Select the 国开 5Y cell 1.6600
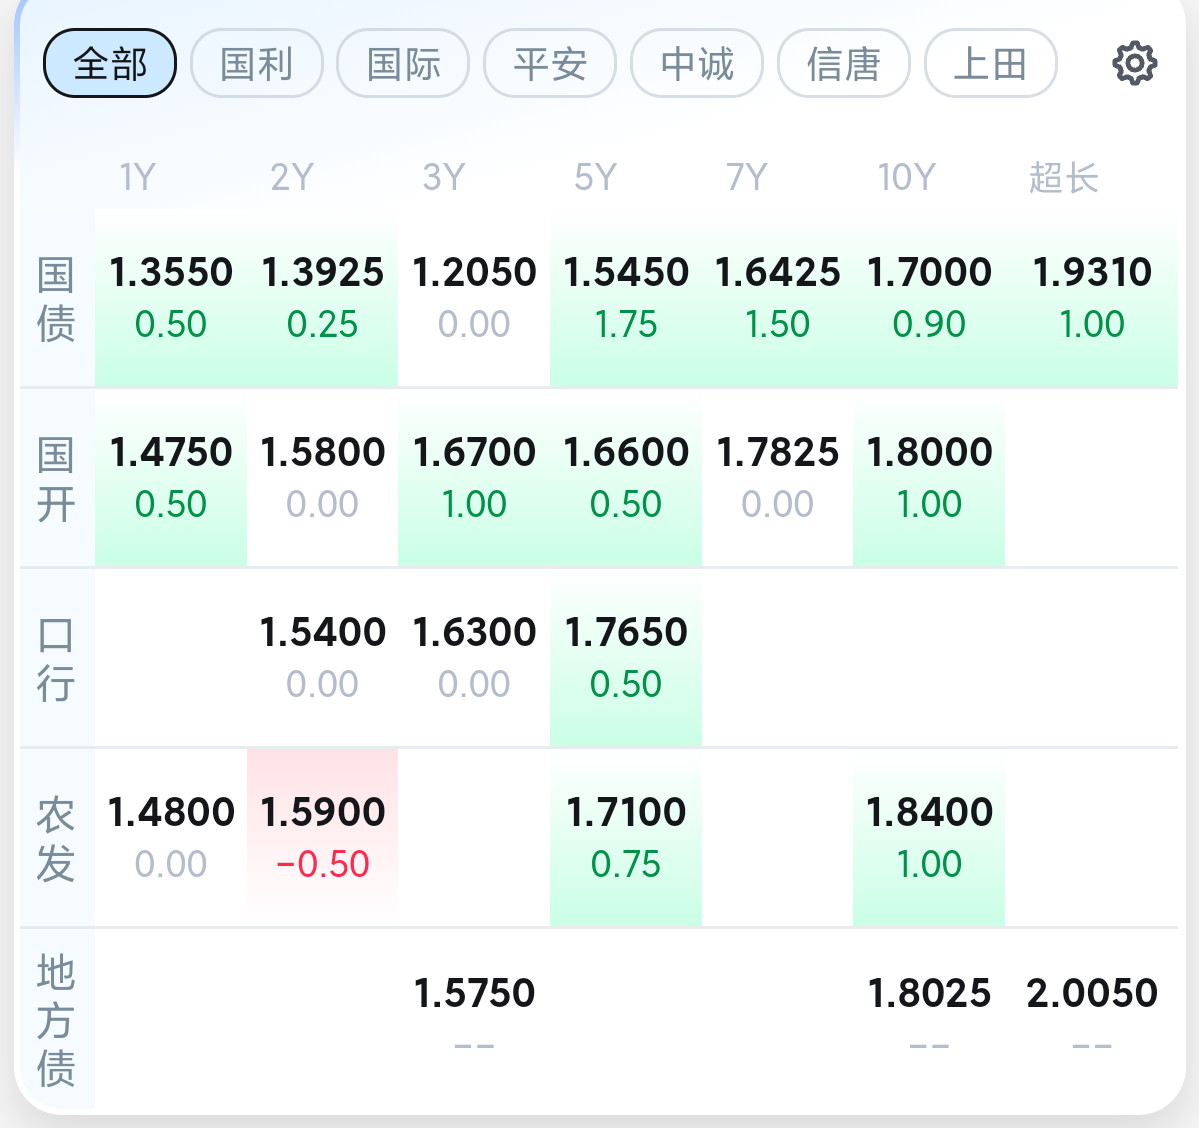1199x1128 pixels. point(626,477)
